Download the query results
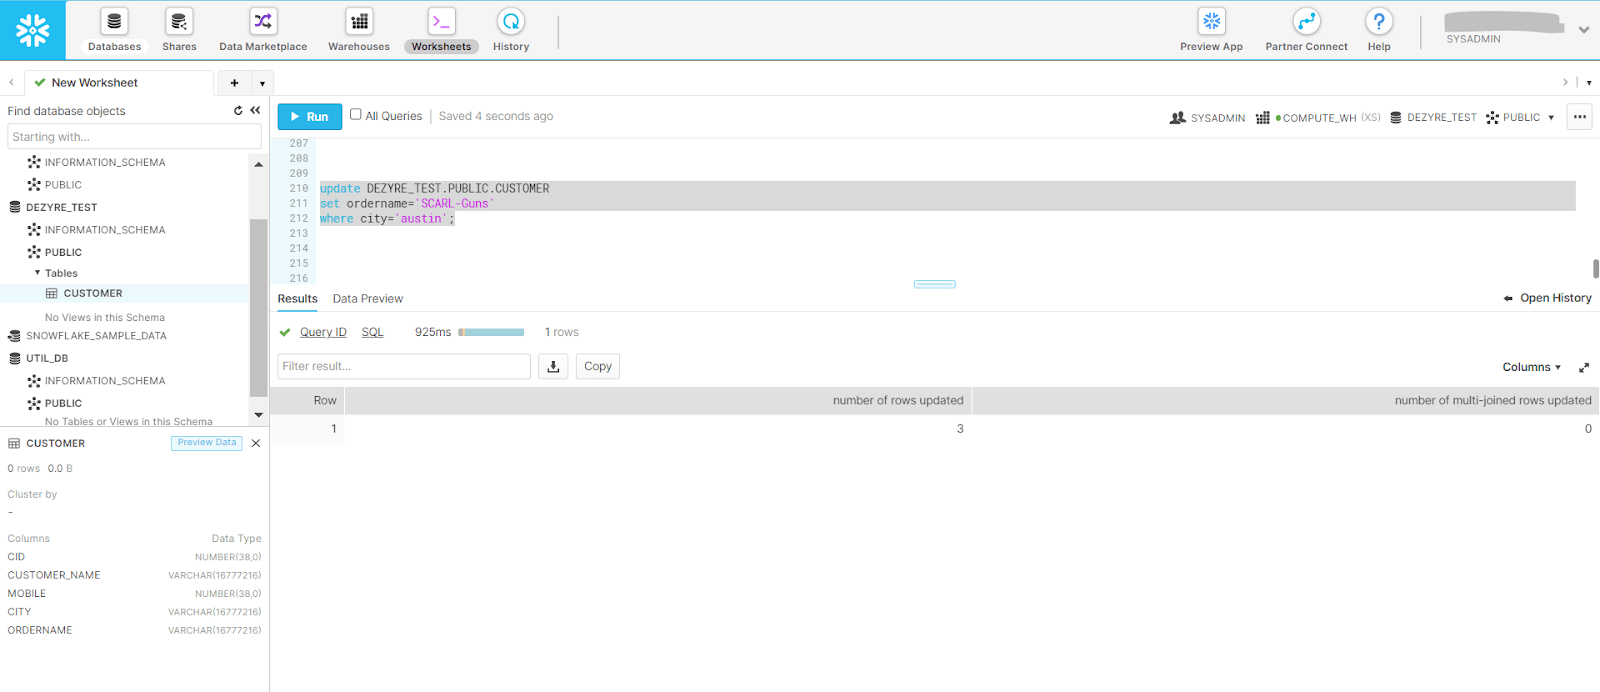This screenshot has height=692, width=1600. [553, 366]
